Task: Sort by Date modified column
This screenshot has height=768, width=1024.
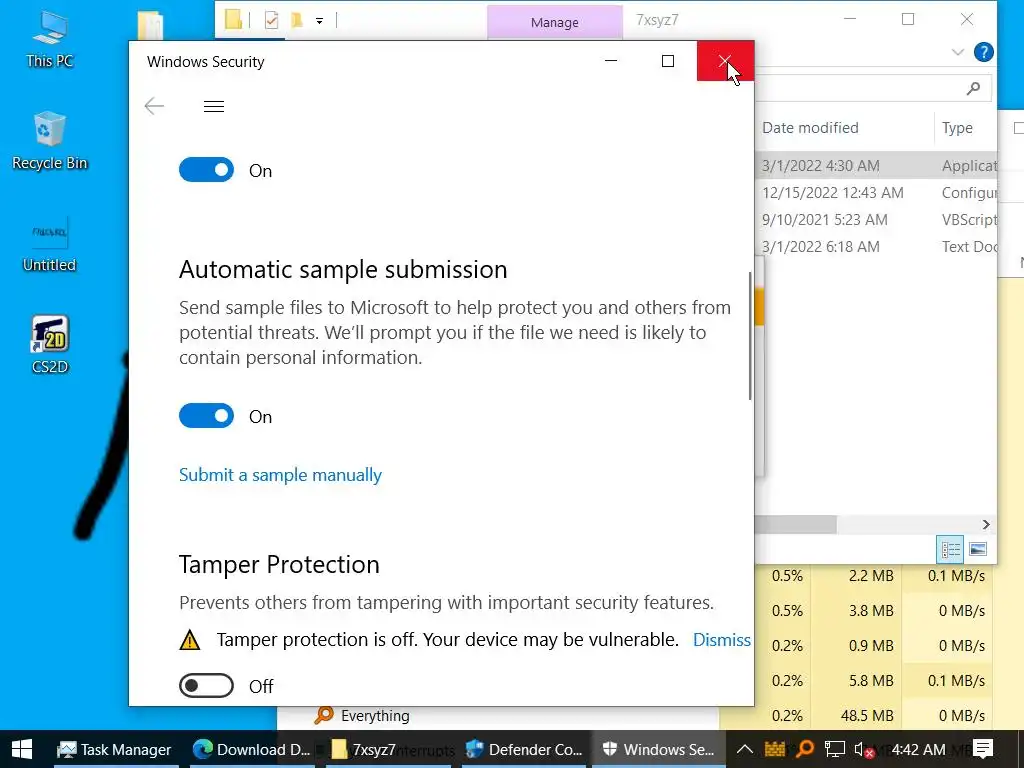Action: (810, 128)
